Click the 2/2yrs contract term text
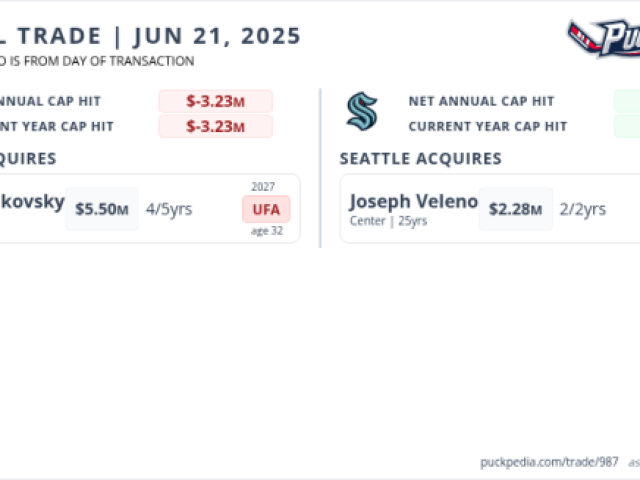The image size is (640, 480). pos(582,209)
